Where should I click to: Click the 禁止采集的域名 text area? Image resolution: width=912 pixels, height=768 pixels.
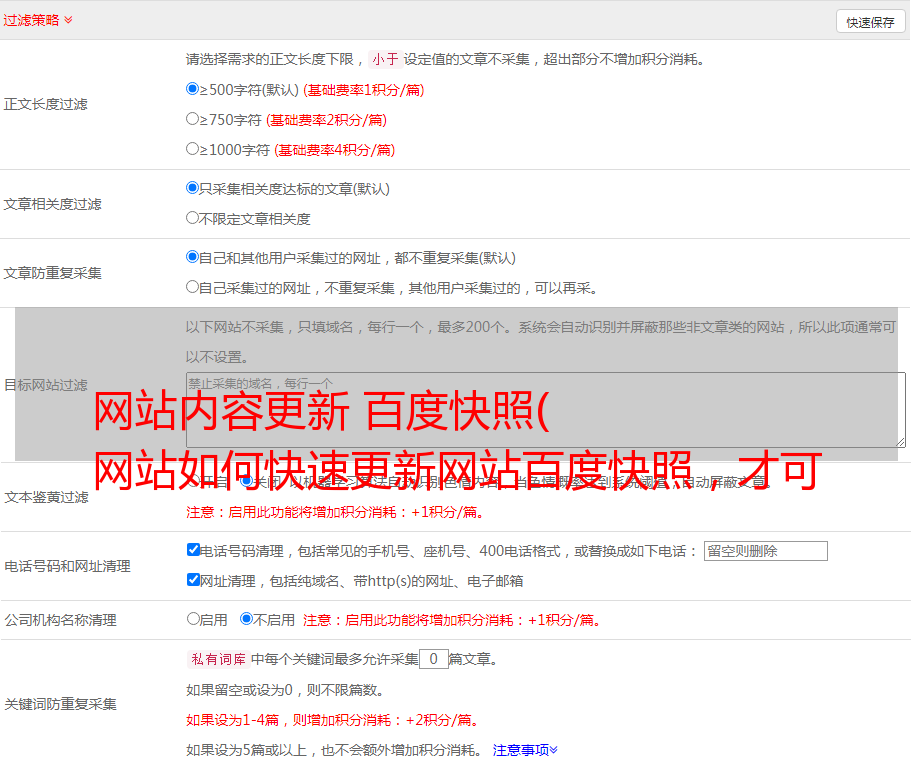point(545,409)
